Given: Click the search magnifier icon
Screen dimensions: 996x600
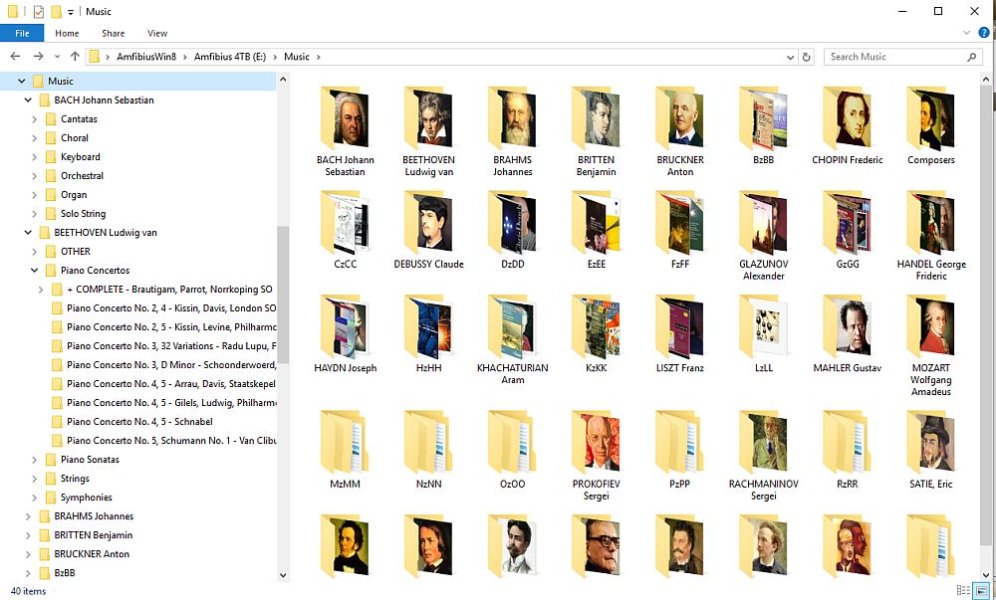Looking at the screenshot, I should click(971, 57).
